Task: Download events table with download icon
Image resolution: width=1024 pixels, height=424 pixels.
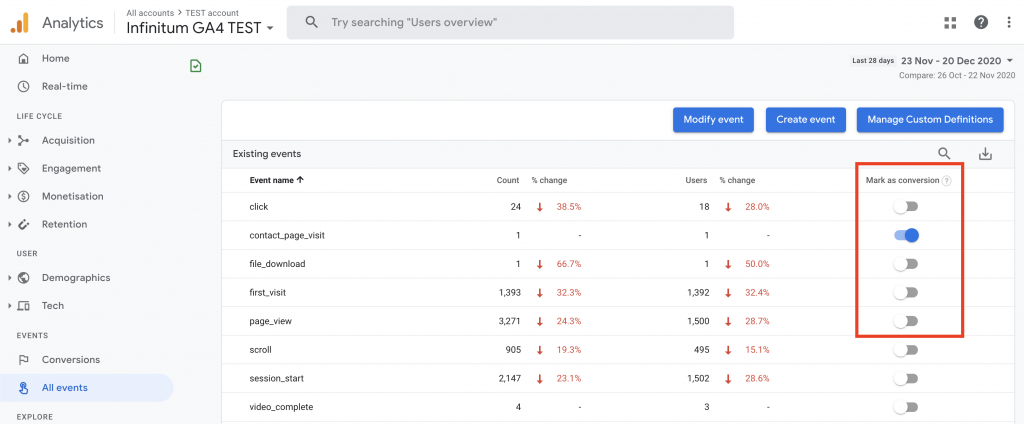Action: click(985, 154)
